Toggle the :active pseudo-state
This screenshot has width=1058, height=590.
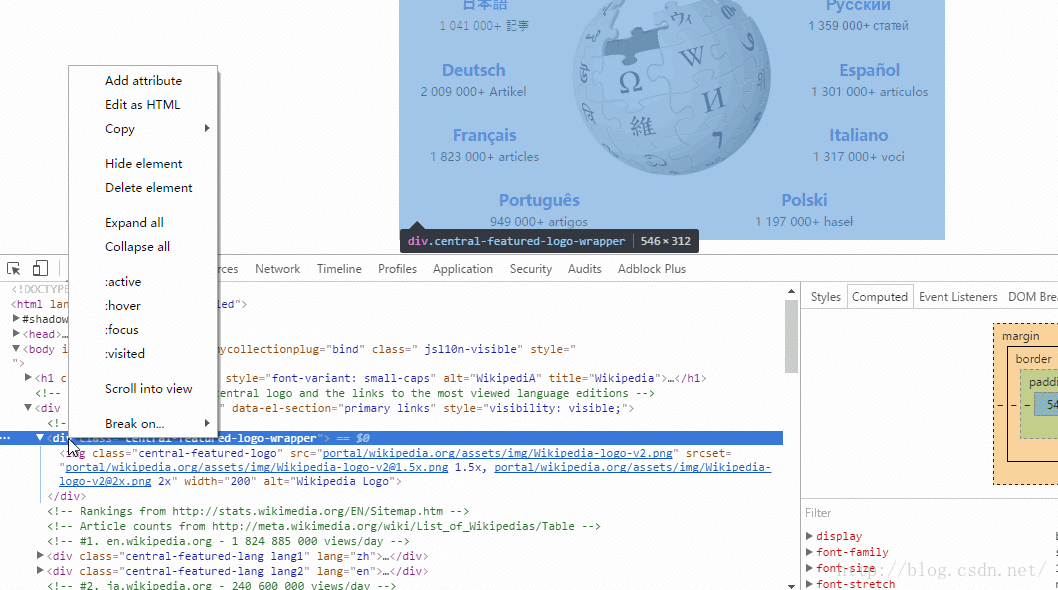click(143, 281)
